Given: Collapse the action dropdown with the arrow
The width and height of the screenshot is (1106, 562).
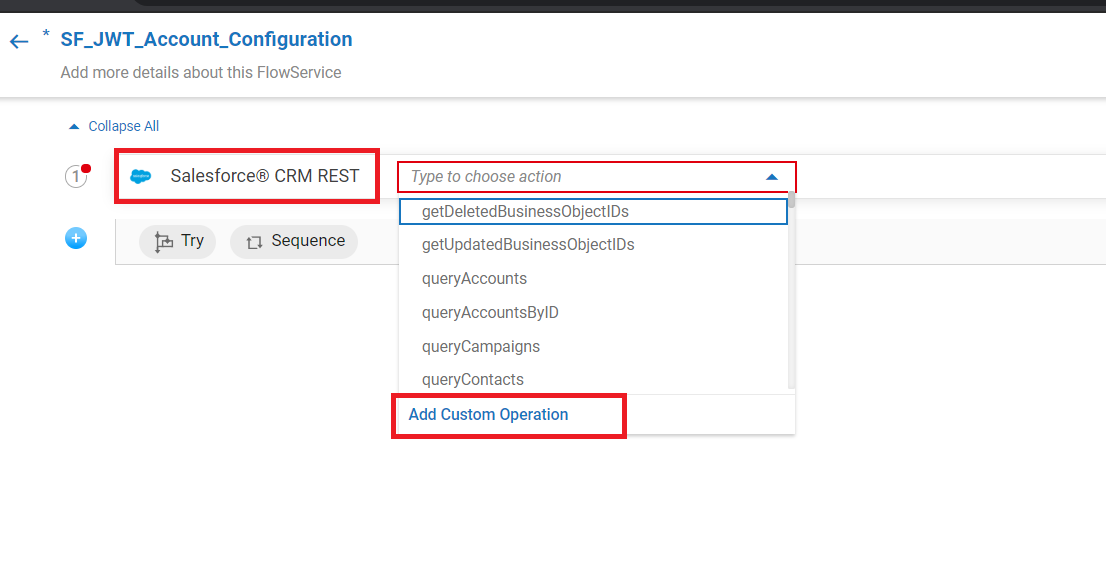Looking at the screenshot, I should click(771, 177).
